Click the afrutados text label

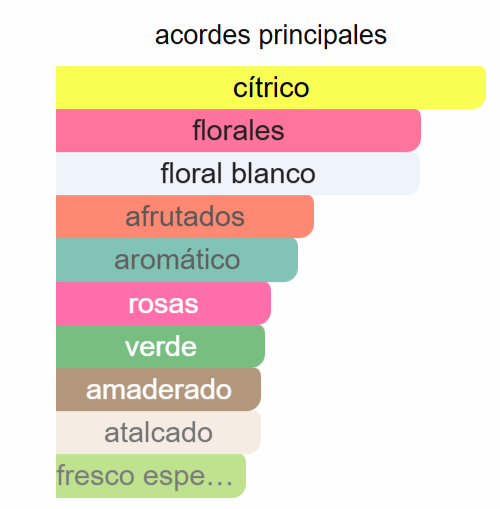pos(185,217)
